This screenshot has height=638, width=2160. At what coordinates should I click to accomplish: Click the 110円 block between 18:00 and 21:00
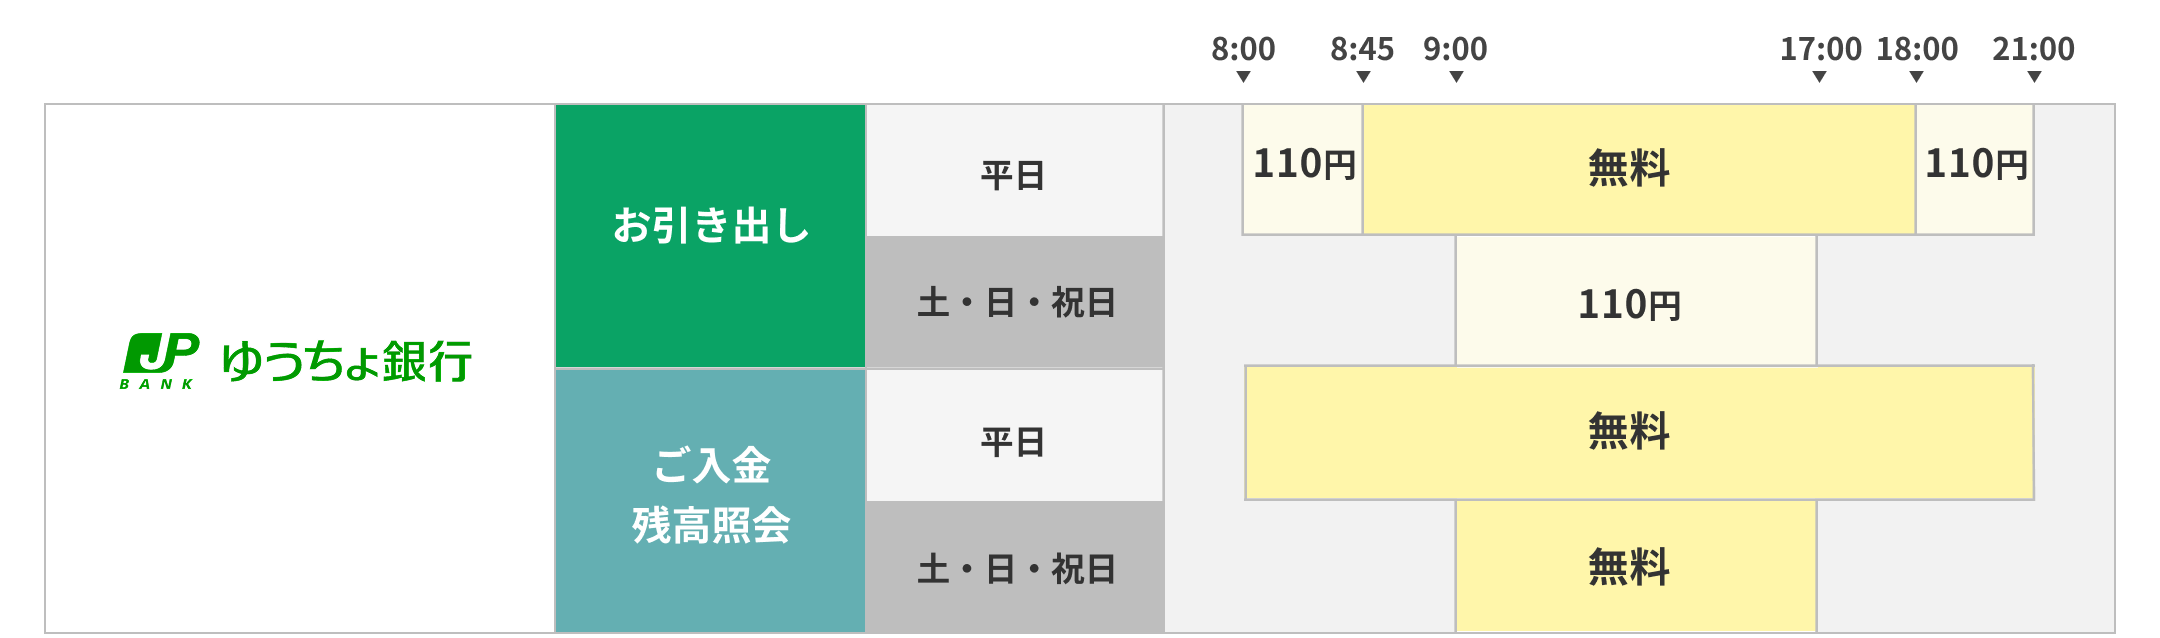coord(1975,168)
